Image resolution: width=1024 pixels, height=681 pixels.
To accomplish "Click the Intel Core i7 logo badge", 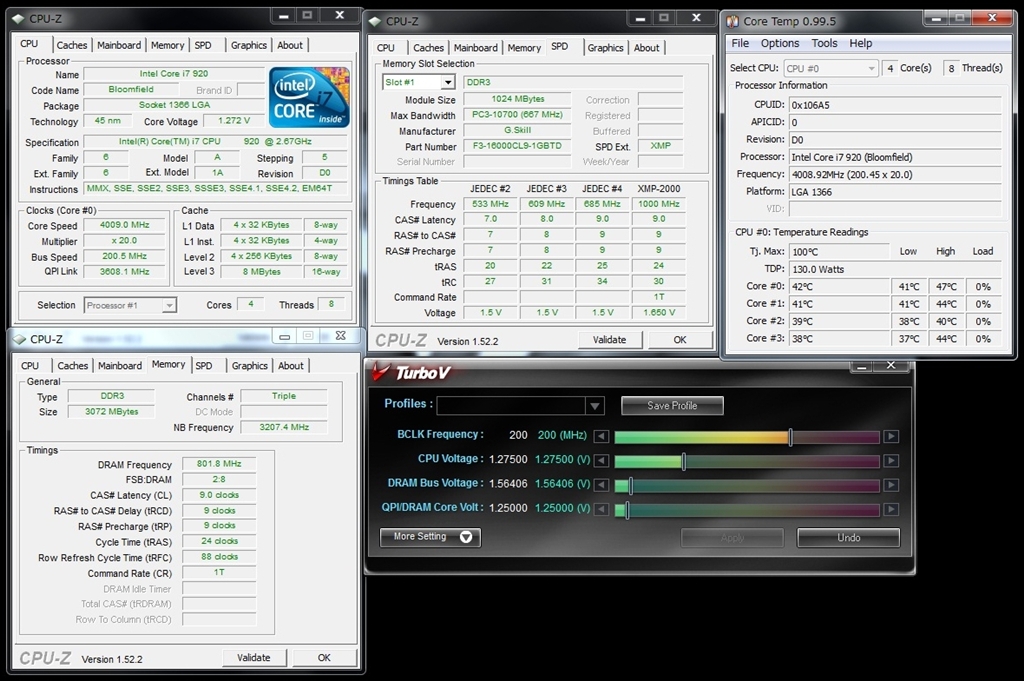I will coord(309,97).
